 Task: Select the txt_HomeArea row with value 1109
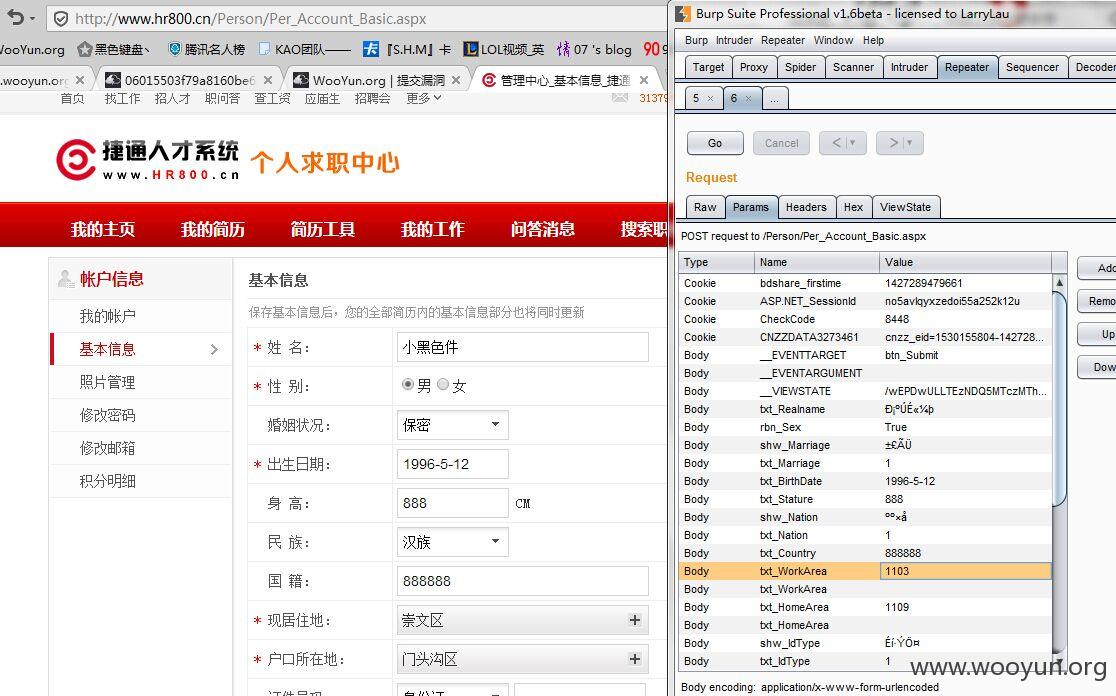coord(865,607)
